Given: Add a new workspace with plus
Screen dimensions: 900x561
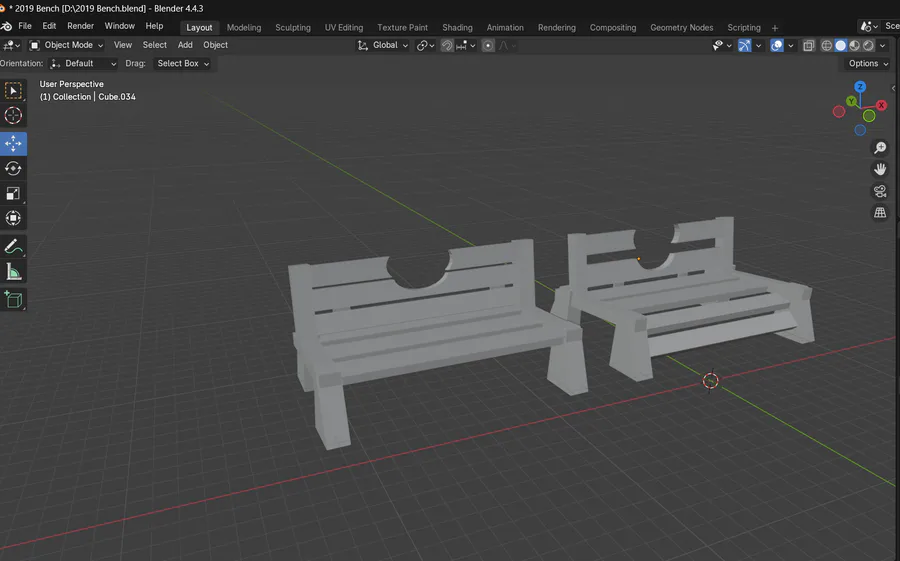Looking at the screenshot, I should 775,28.
